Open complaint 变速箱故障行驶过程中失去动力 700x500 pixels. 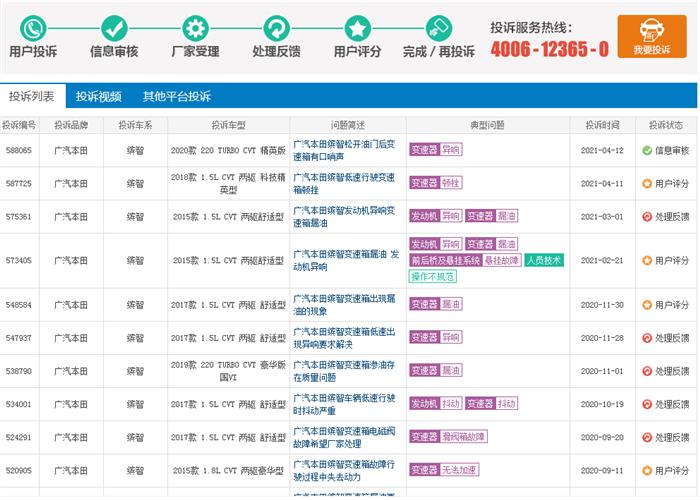344,470
